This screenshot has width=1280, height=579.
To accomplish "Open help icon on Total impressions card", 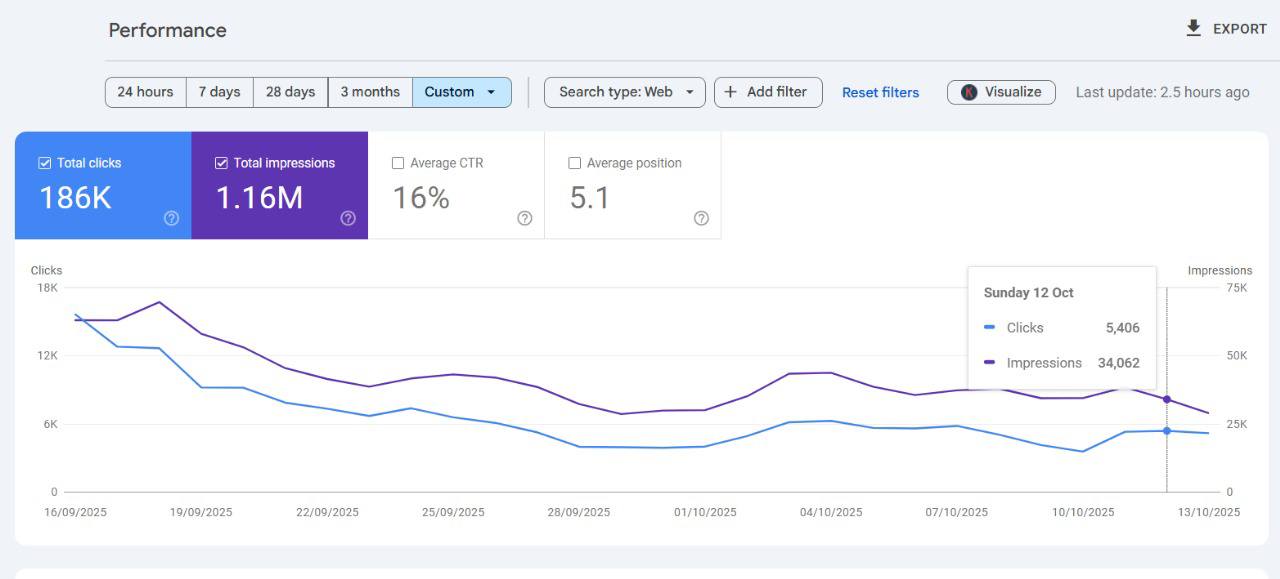I will [x=348, y=218].
